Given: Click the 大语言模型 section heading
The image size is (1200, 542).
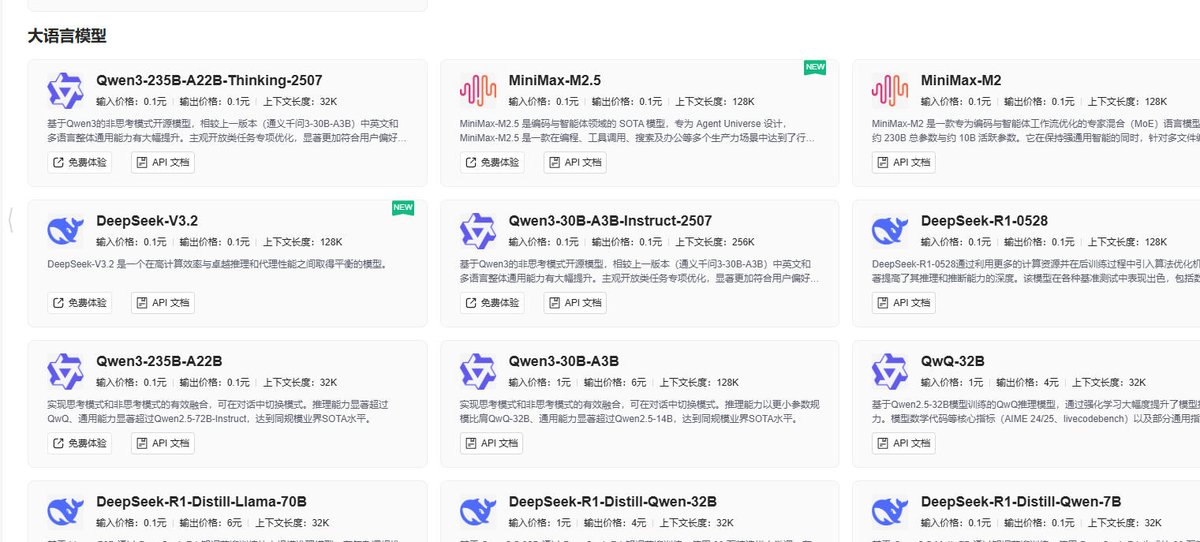Looking at the screenshot, I should tap(67, 36).
